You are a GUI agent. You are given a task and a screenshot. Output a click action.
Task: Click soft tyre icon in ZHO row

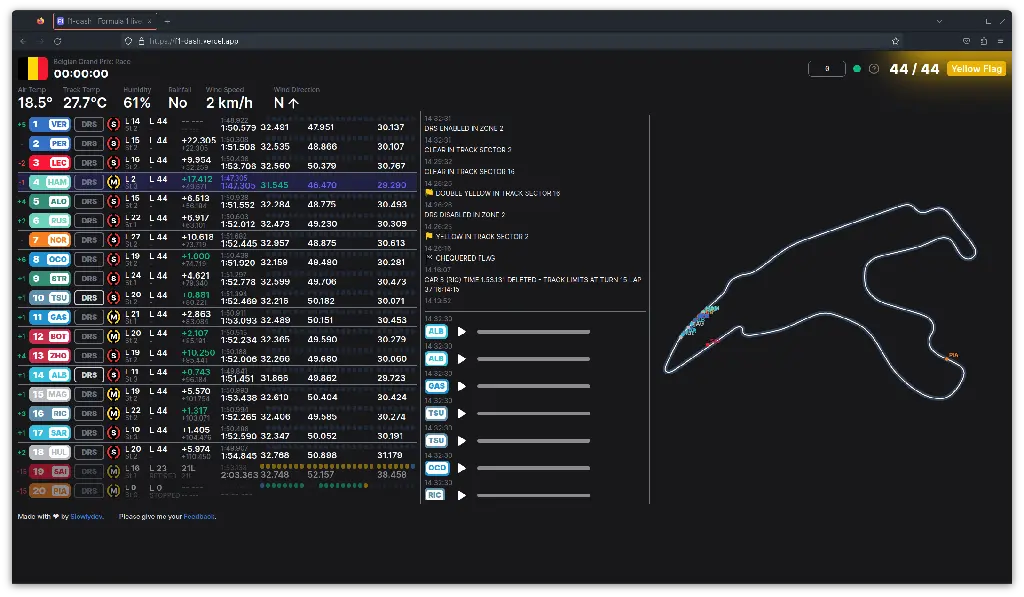tap(114, 356)
